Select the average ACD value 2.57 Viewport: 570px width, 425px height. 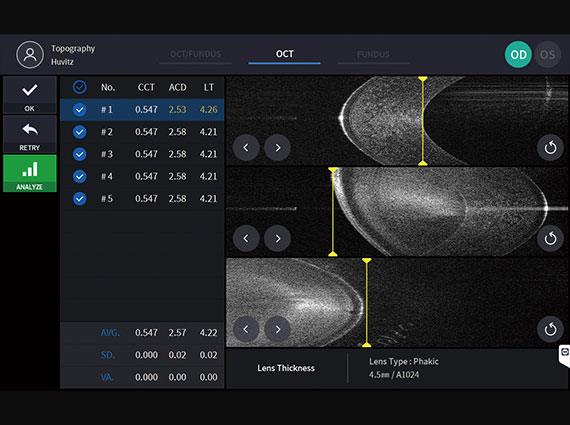(x=177, y=333)
